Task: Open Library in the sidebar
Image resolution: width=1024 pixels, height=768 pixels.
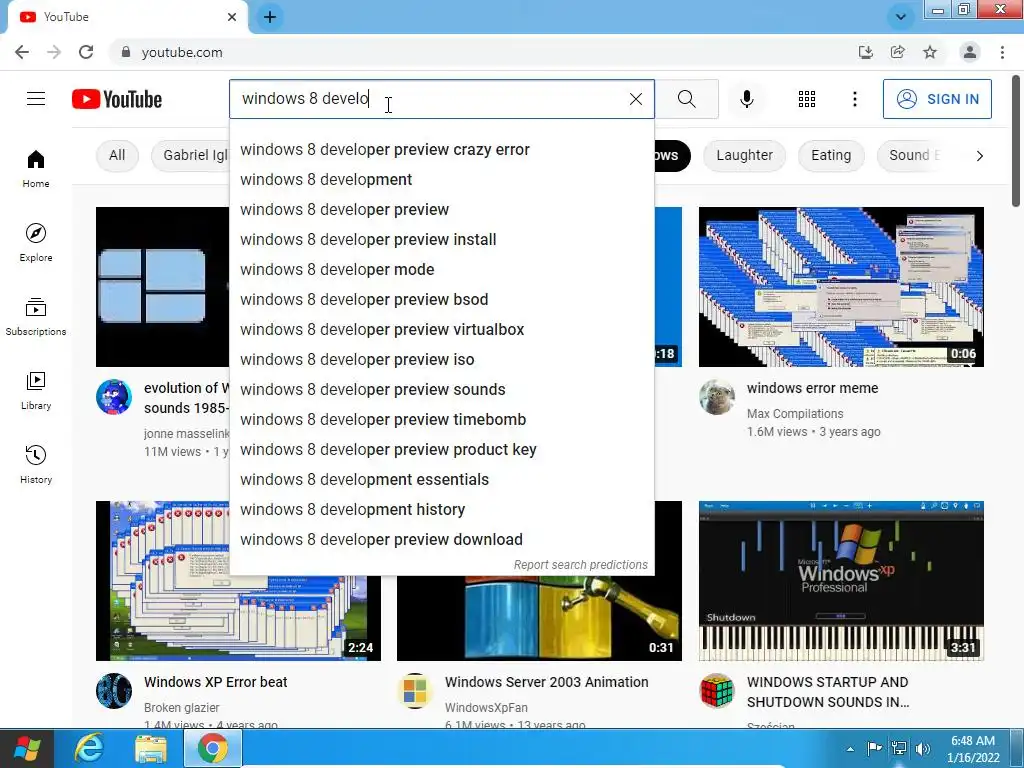Action: [x=36, y=391]
